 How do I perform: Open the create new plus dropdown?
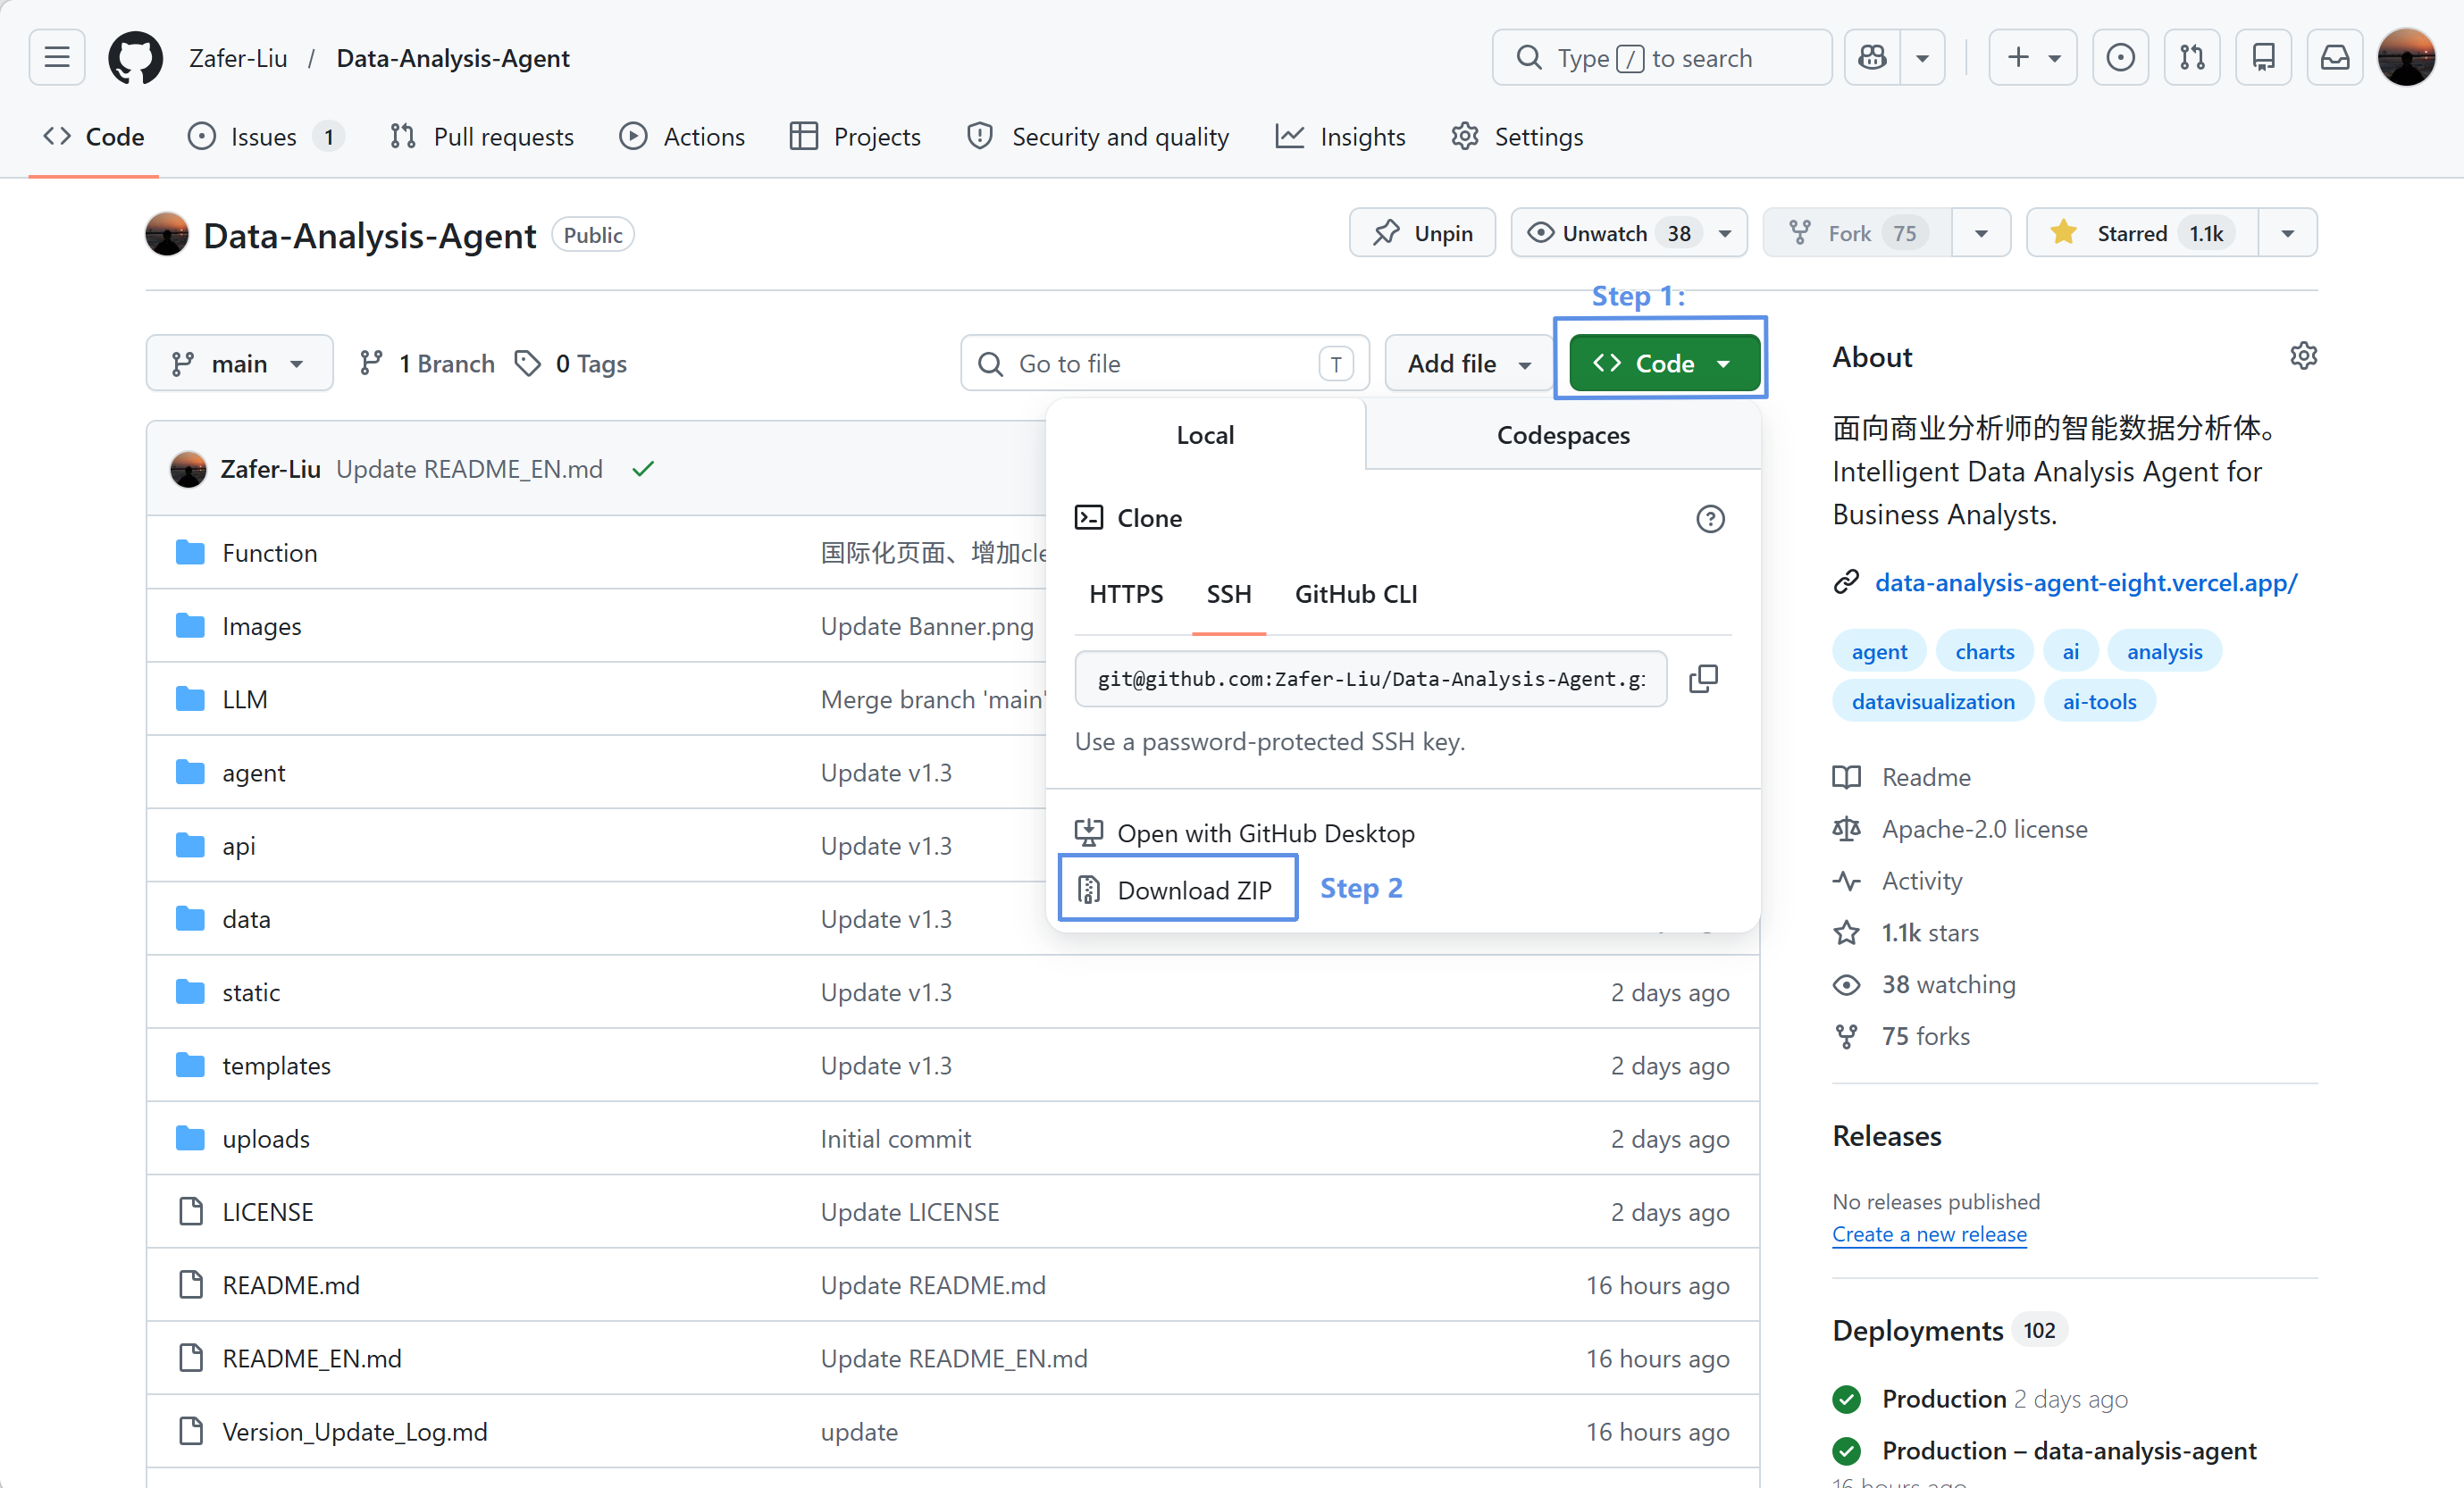(x=2033, y=58)
